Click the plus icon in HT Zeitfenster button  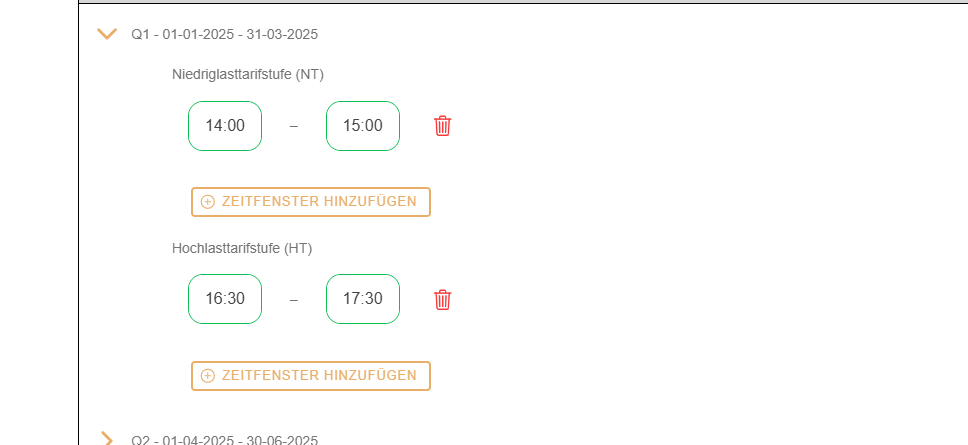tap(208, 376)
